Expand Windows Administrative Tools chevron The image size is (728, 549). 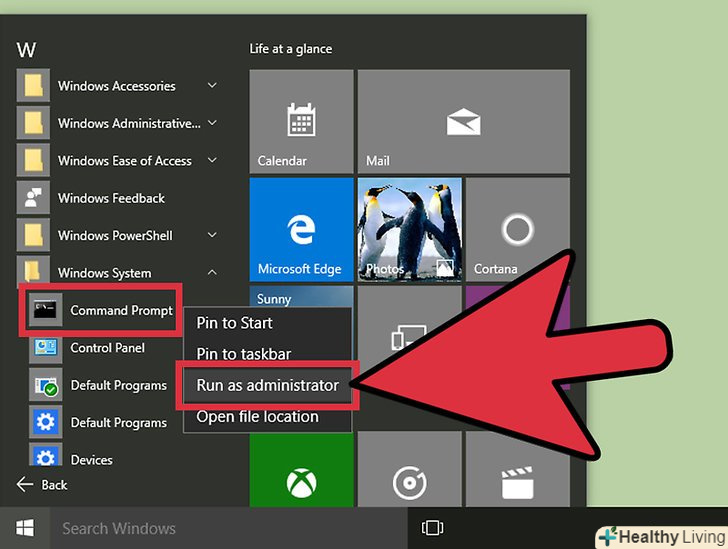click(212, 123)
